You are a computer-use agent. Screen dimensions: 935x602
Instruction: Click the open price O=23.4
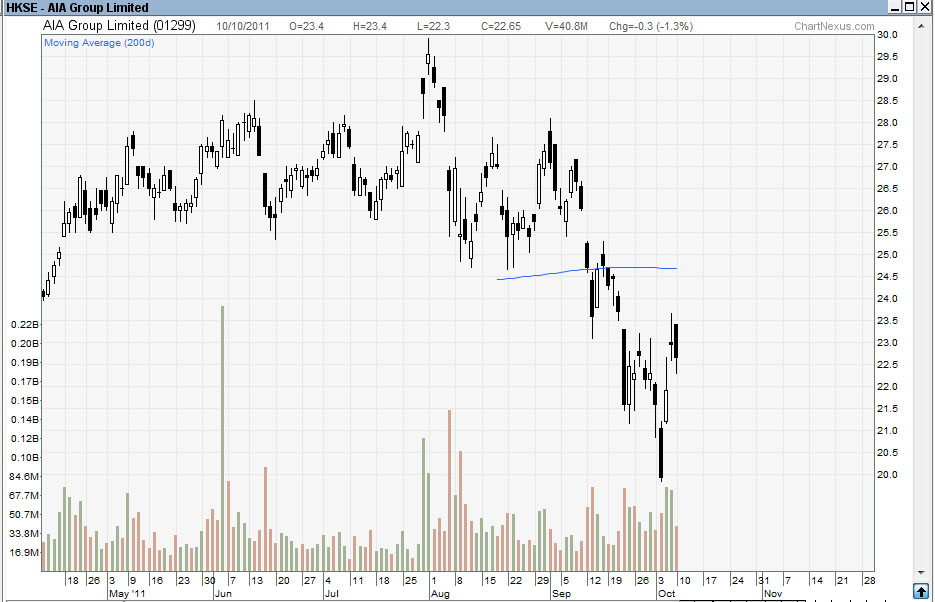[x=306, y=26]
